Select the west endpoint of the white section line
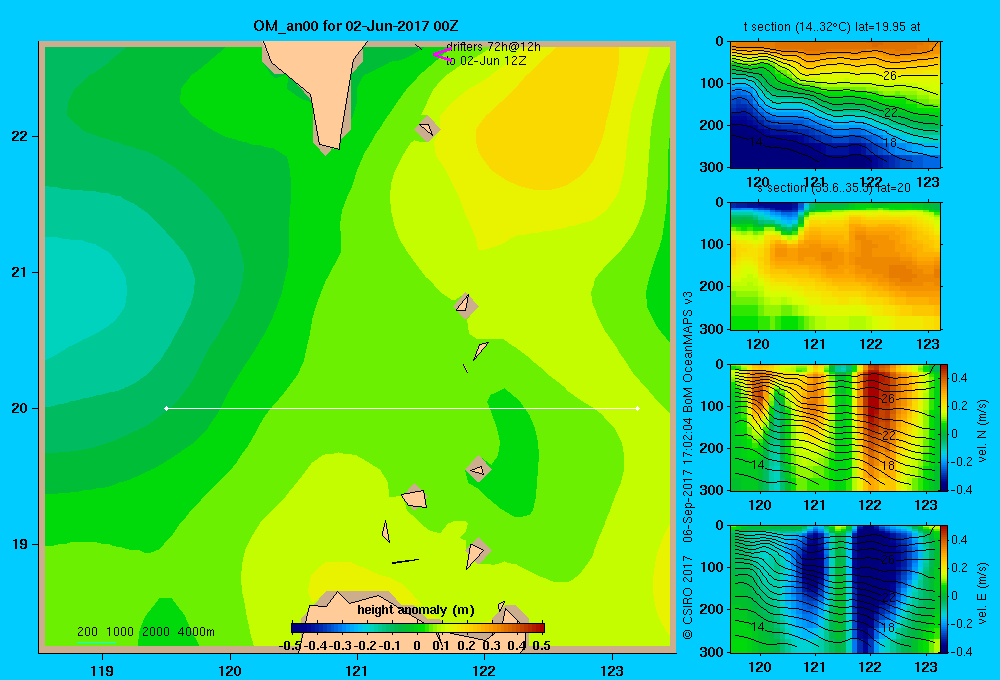The height and width of the screenshot is (680, 1000). (166, 408)
